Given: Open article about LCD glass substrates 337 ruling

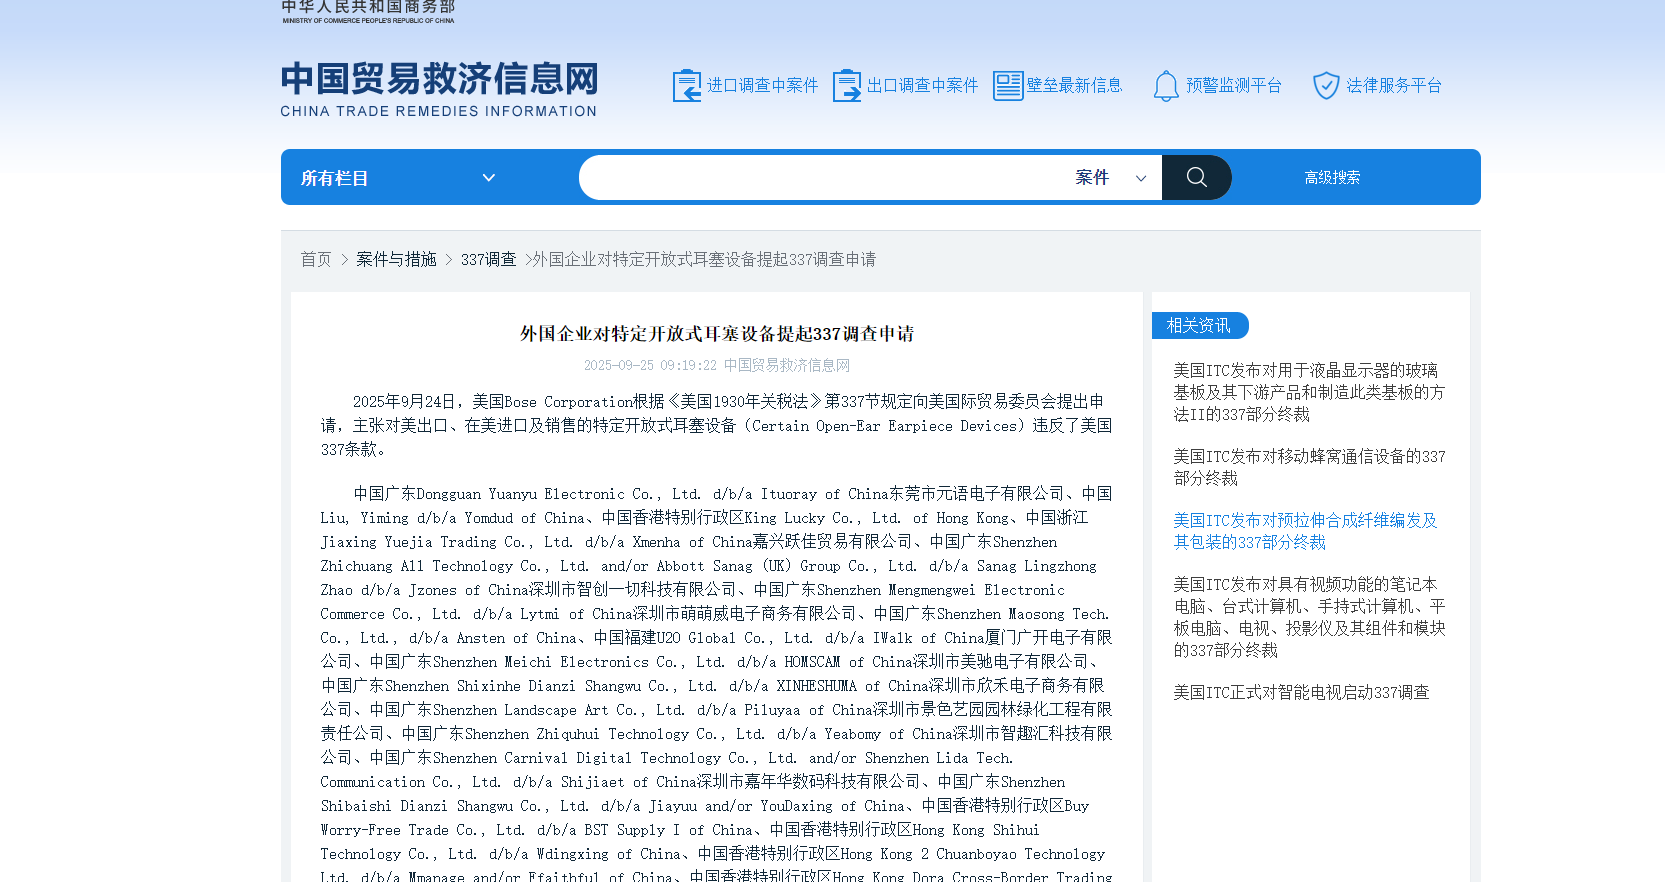Looking at the screenshot, I should click(1308, 392).
